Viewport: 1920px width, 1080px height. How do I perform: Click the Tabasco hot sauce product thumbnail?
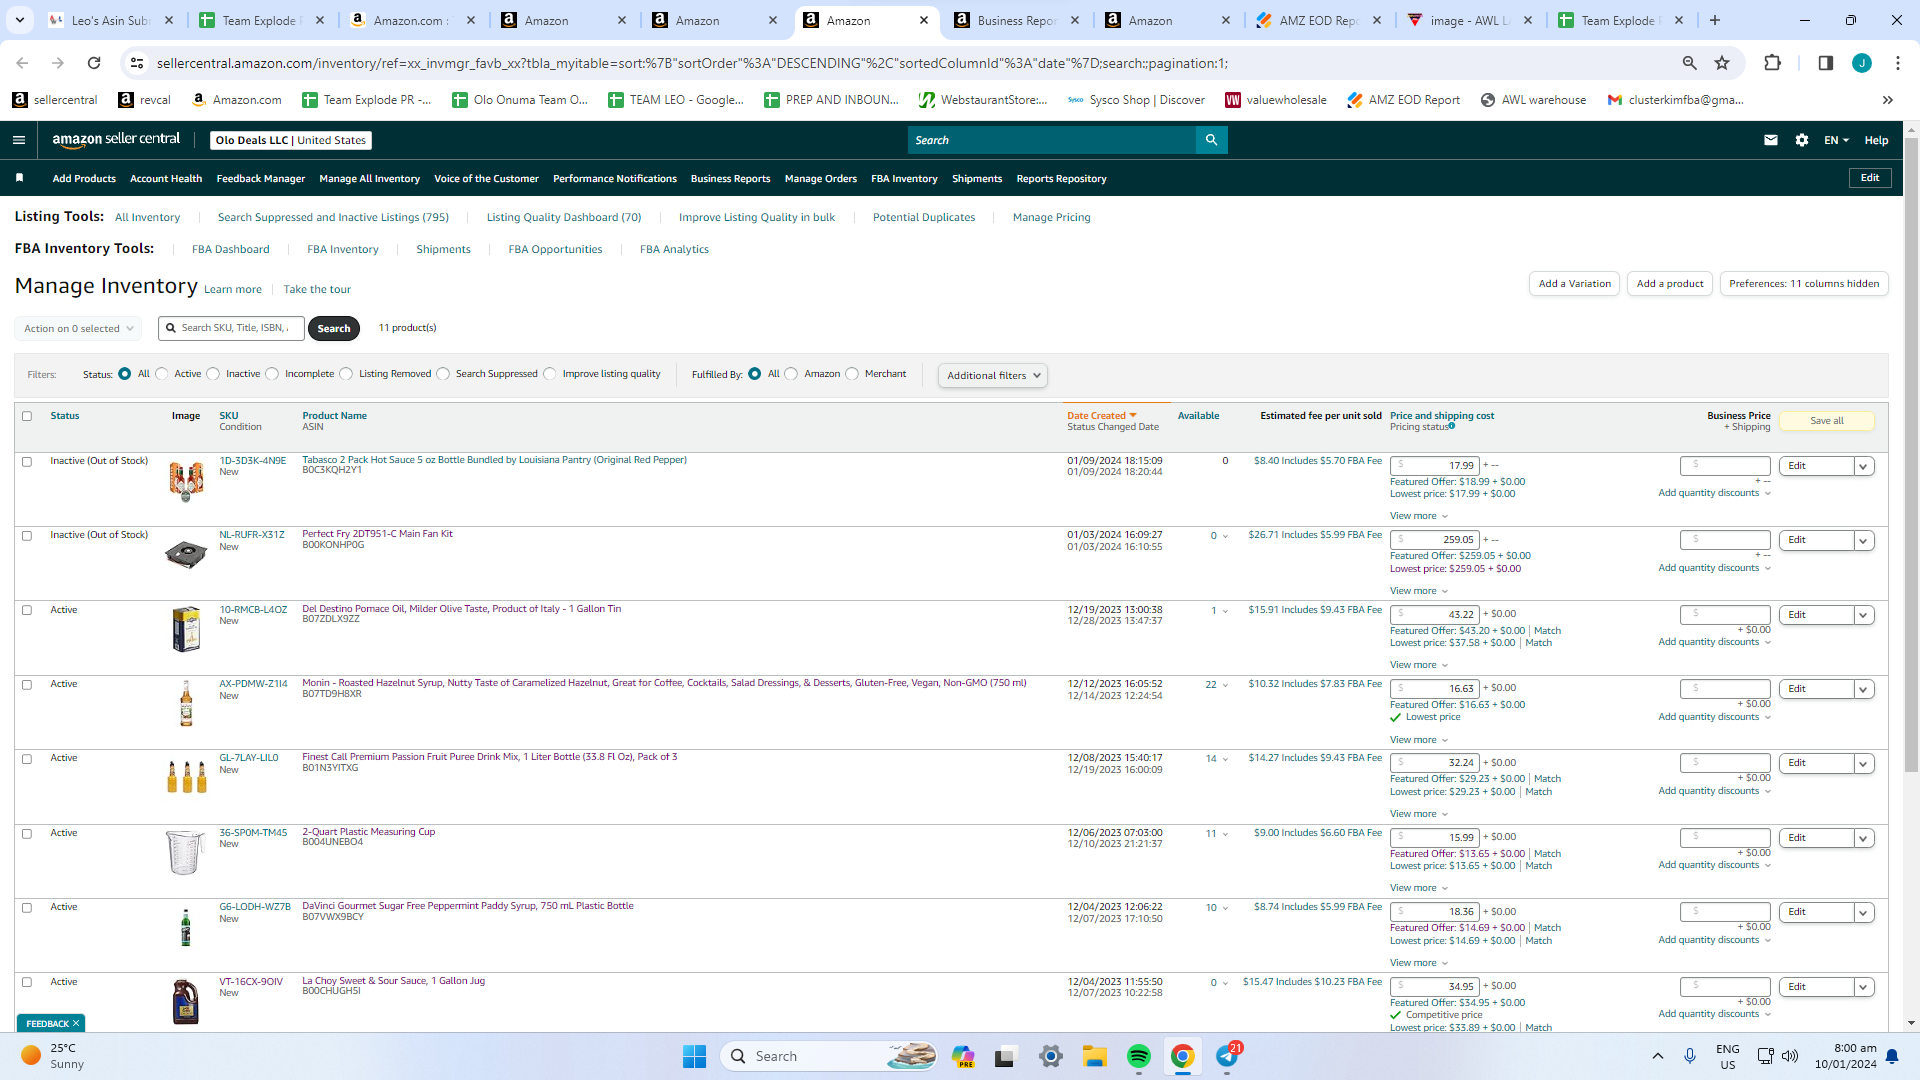pyautogui.click(x=186, y=481)
